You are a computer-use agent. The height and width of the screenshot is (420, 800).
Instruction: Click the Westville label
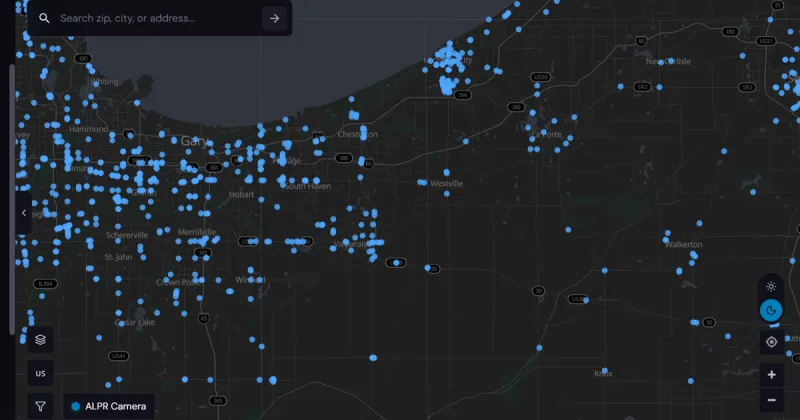(446, 183)
